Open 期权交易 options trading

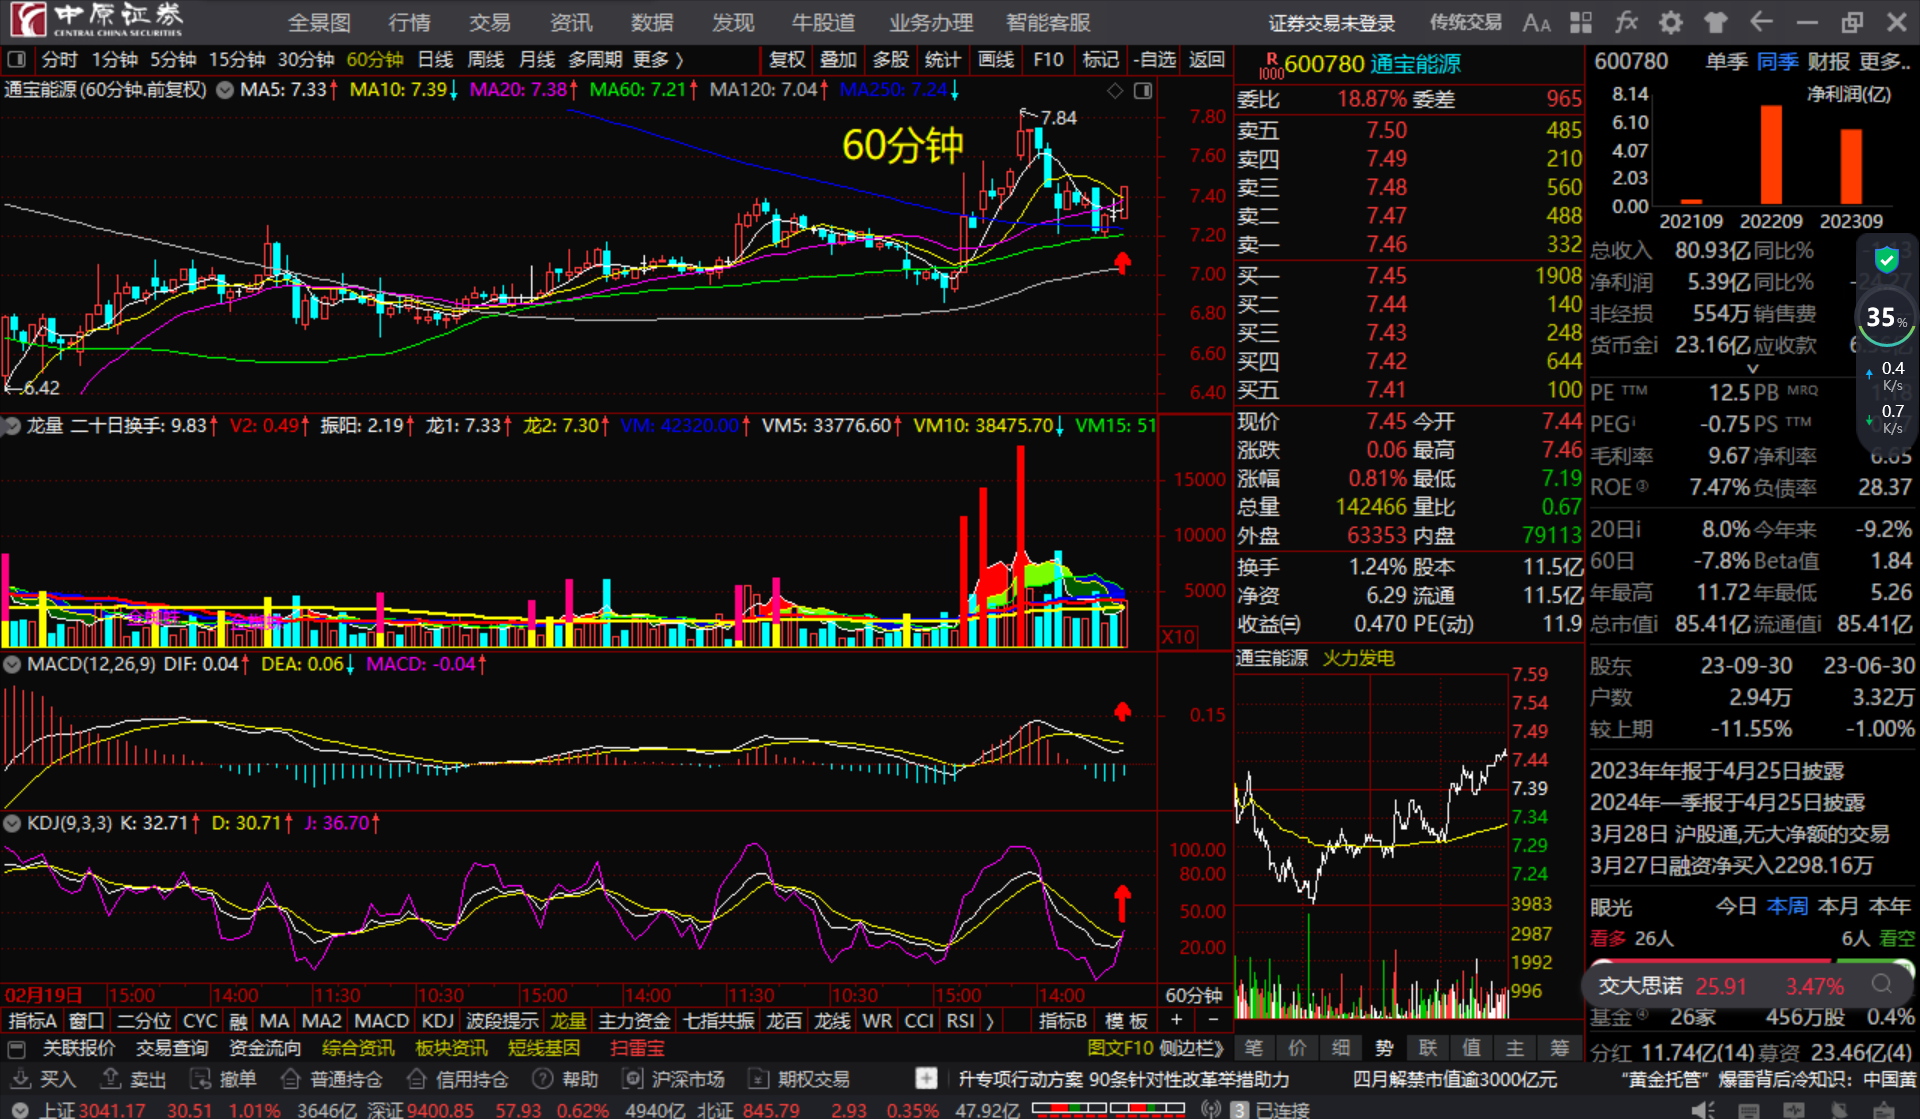pyautogui.click(x=800, y=1080)
